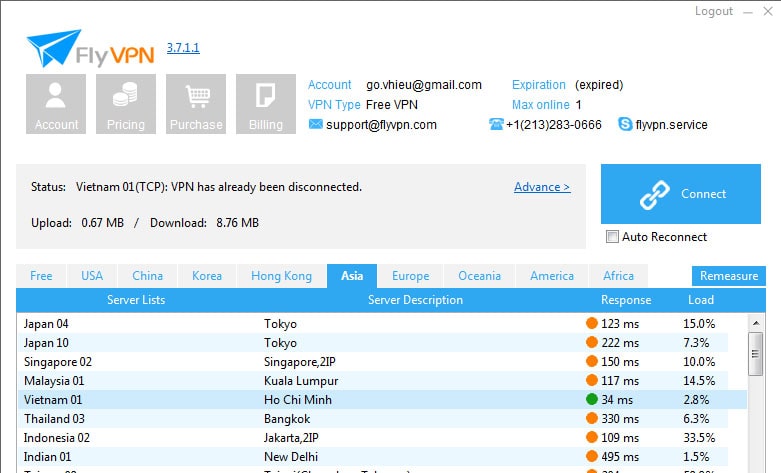Sort by the Server Description column header
Viewport: 781px width, 473px height.
pos(415,300)
